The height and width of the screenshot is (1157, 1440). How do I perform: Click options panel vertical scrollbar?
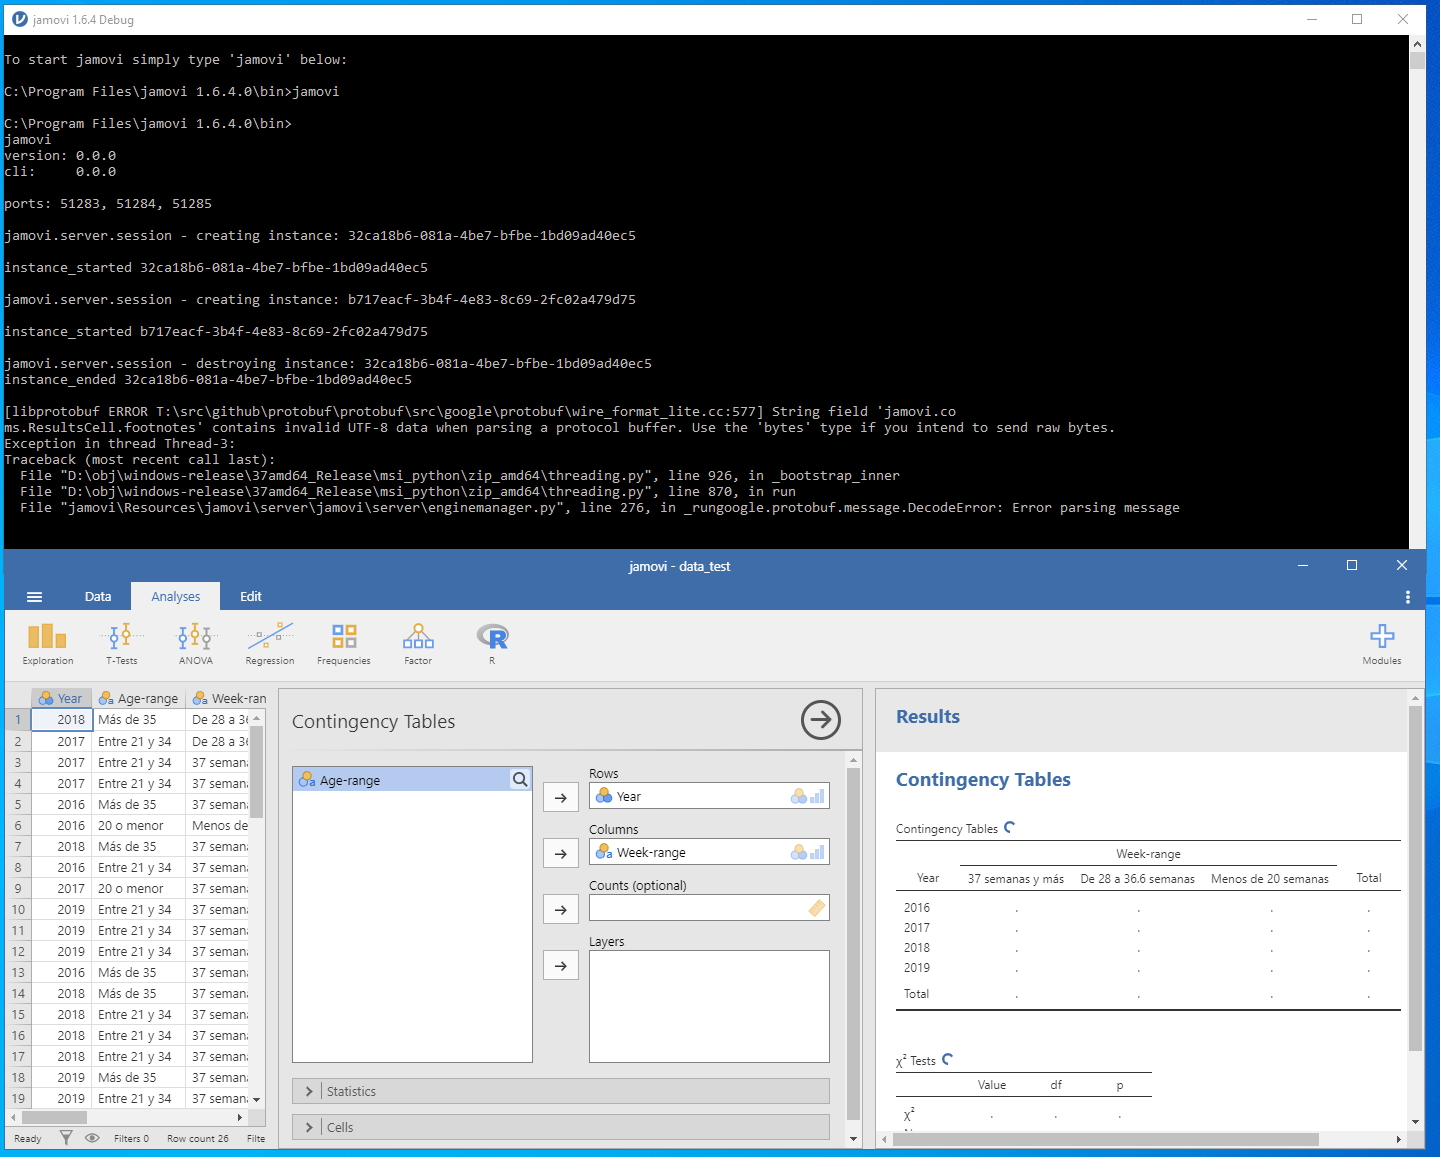pyautogui.click(x=853, y=943)
